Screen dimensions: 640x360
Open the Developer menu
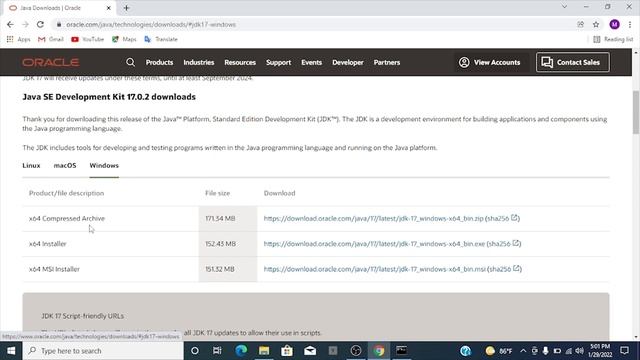point(348,62)
